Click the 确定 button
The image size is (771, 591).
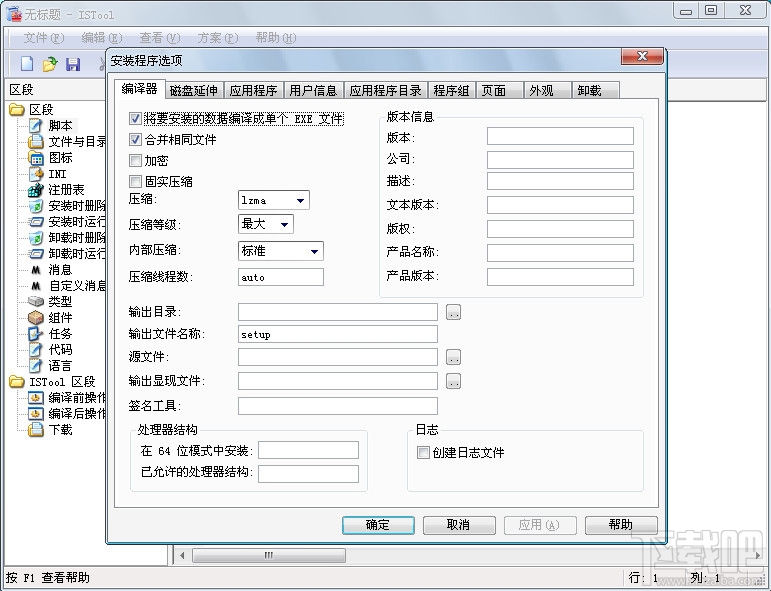coord(378,525)
